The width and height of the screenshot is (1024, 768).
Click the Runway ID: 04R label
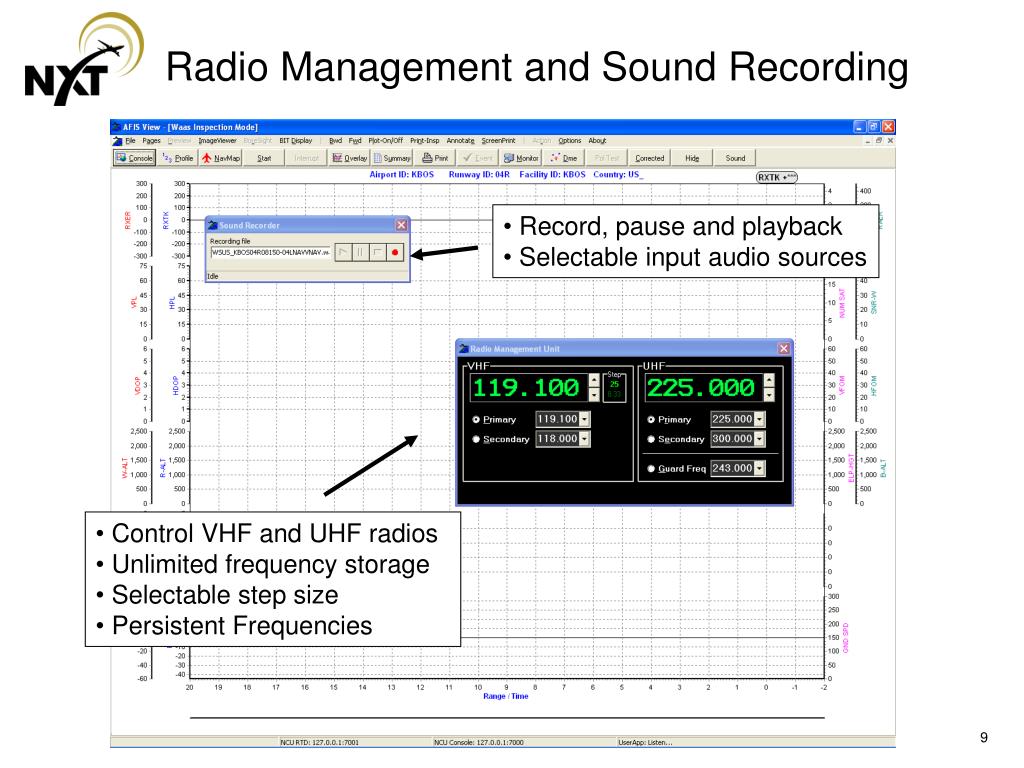[x=479, y=174]
